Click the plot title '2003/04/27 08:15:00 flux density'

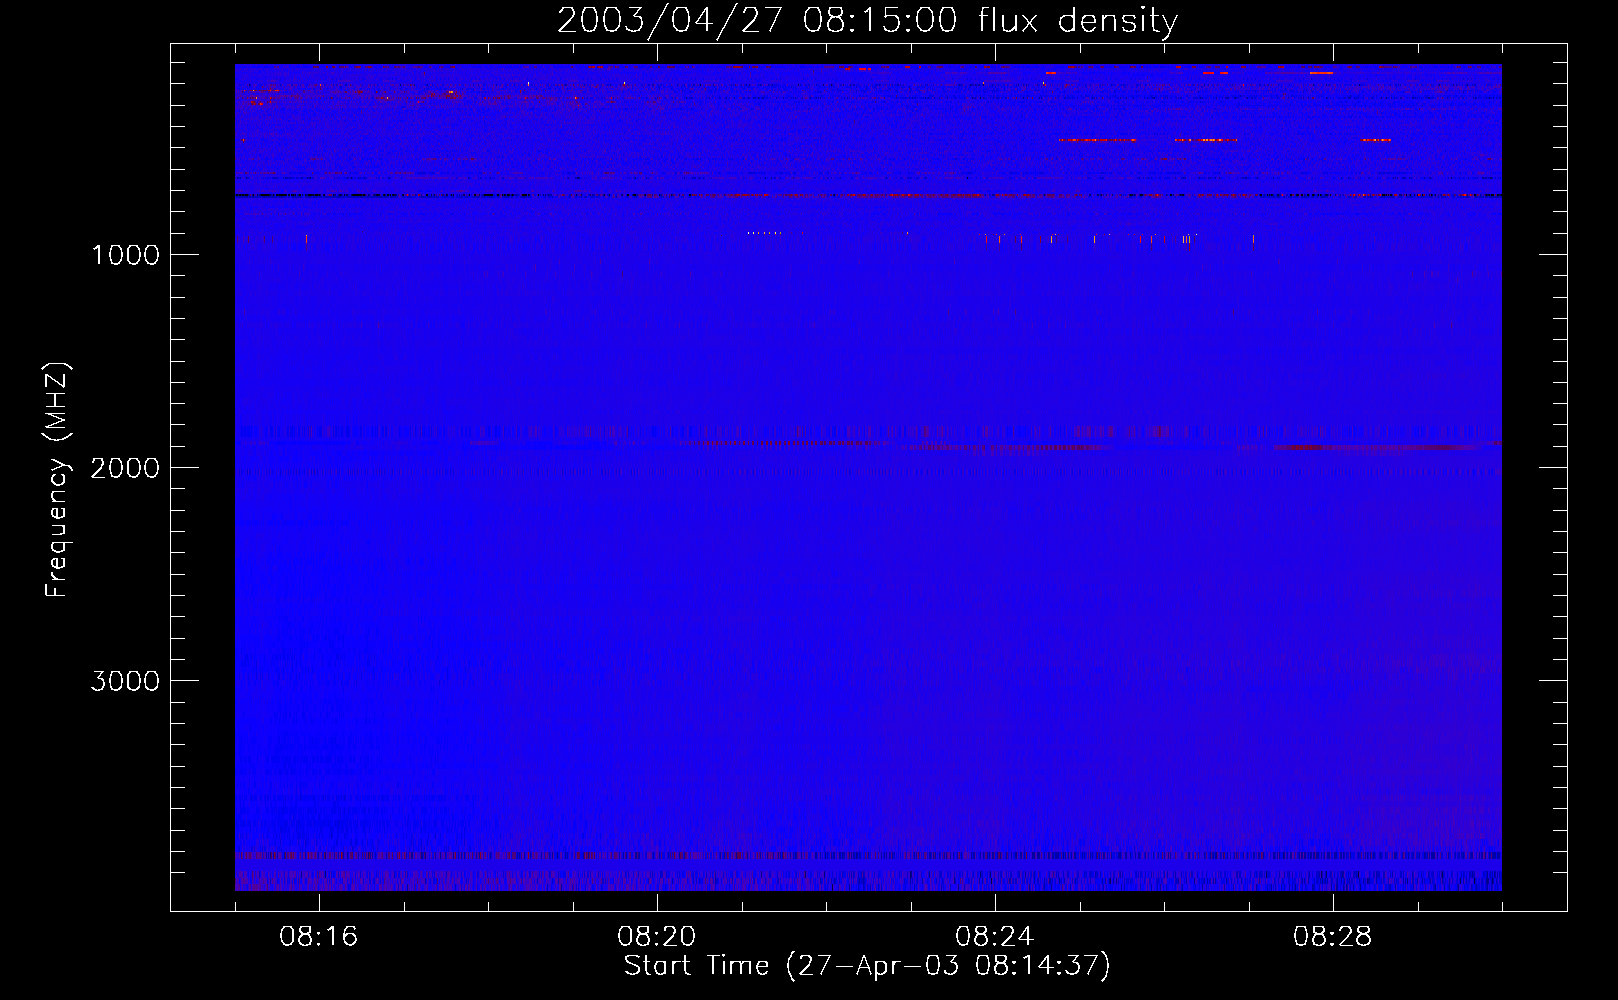tap(867, 21)
